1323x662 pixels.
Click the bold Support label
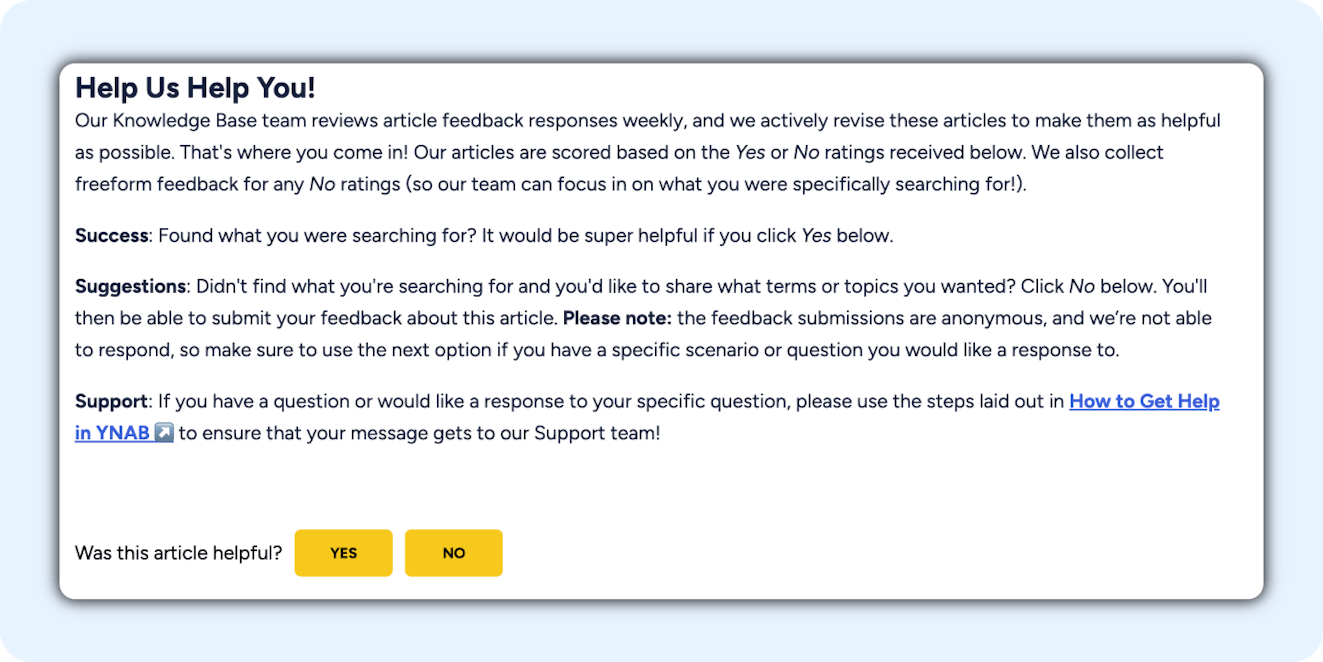(x=111, y=402)
